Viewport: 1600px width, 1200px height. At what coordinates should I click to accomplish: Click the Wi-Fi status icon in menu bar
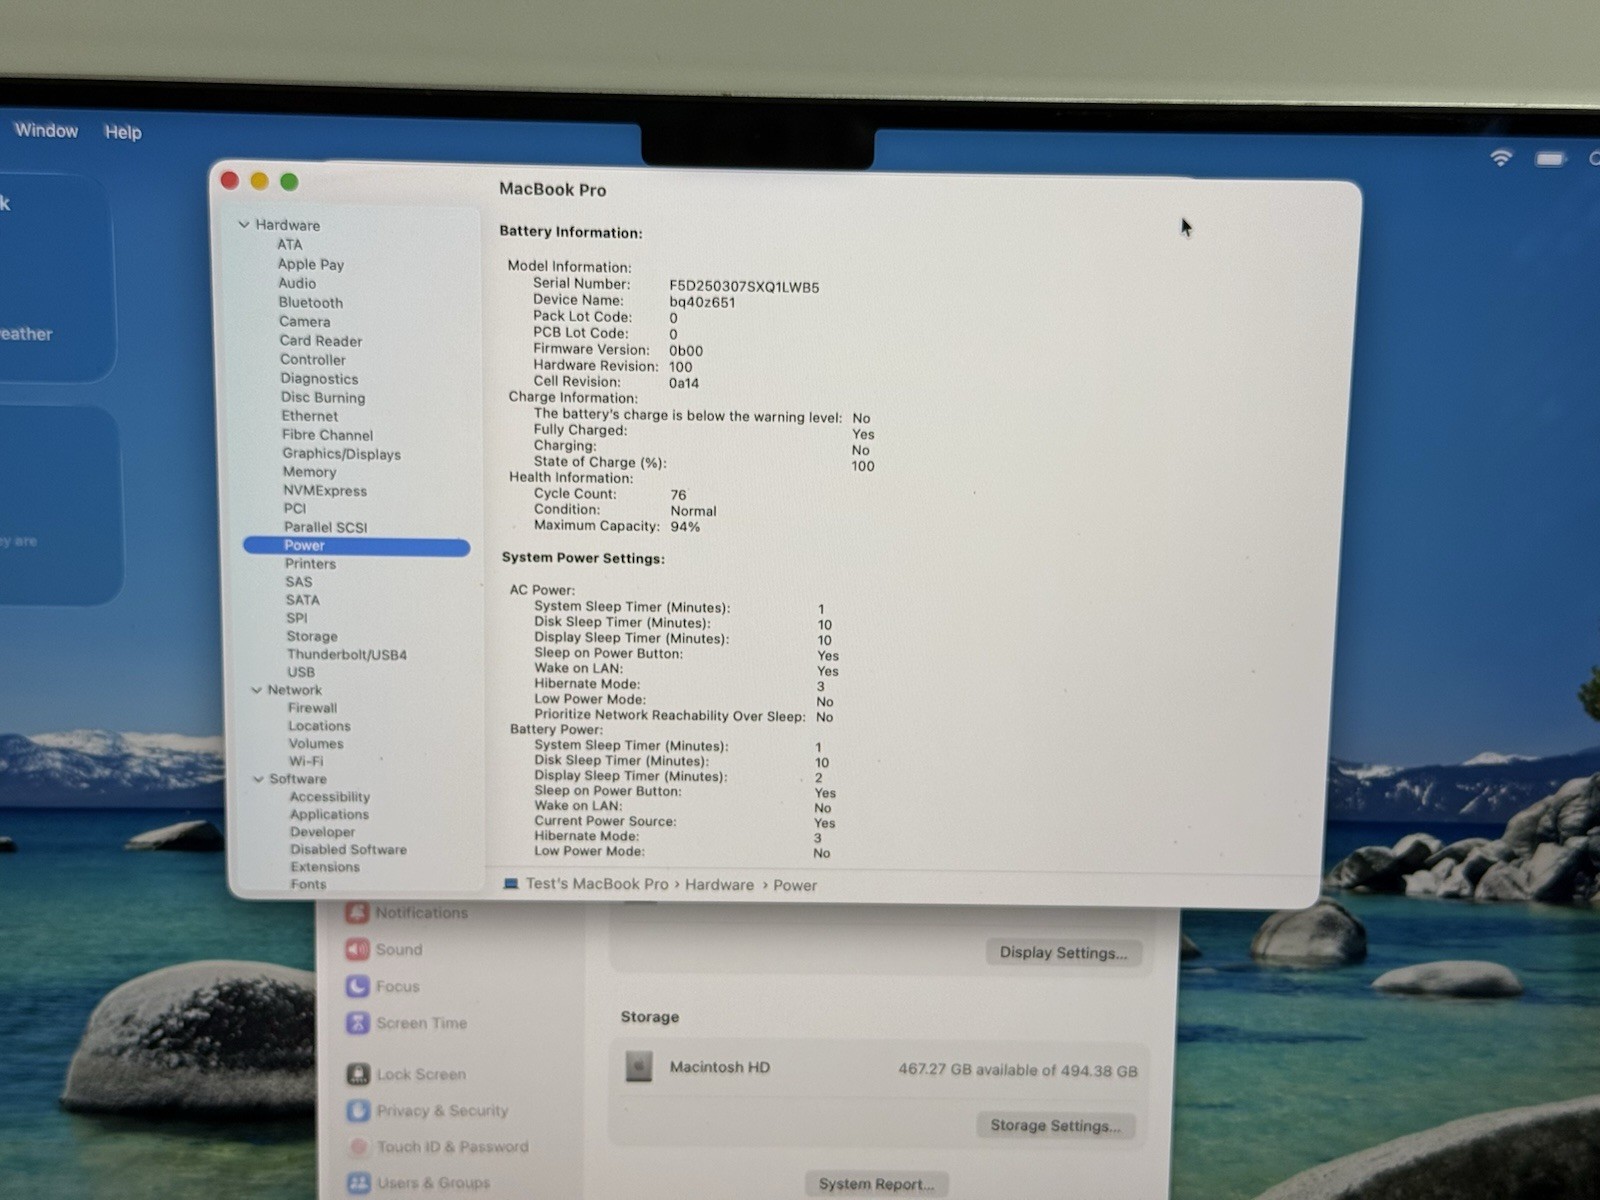pos(1501,158)
